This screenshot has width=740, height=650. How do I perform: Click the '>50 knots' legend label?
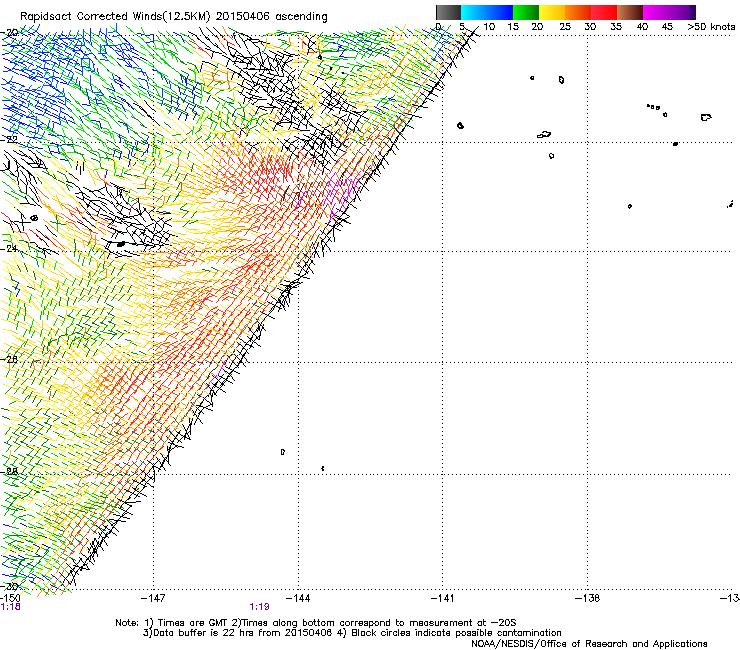pyautogui.click(x=711, y=27)
